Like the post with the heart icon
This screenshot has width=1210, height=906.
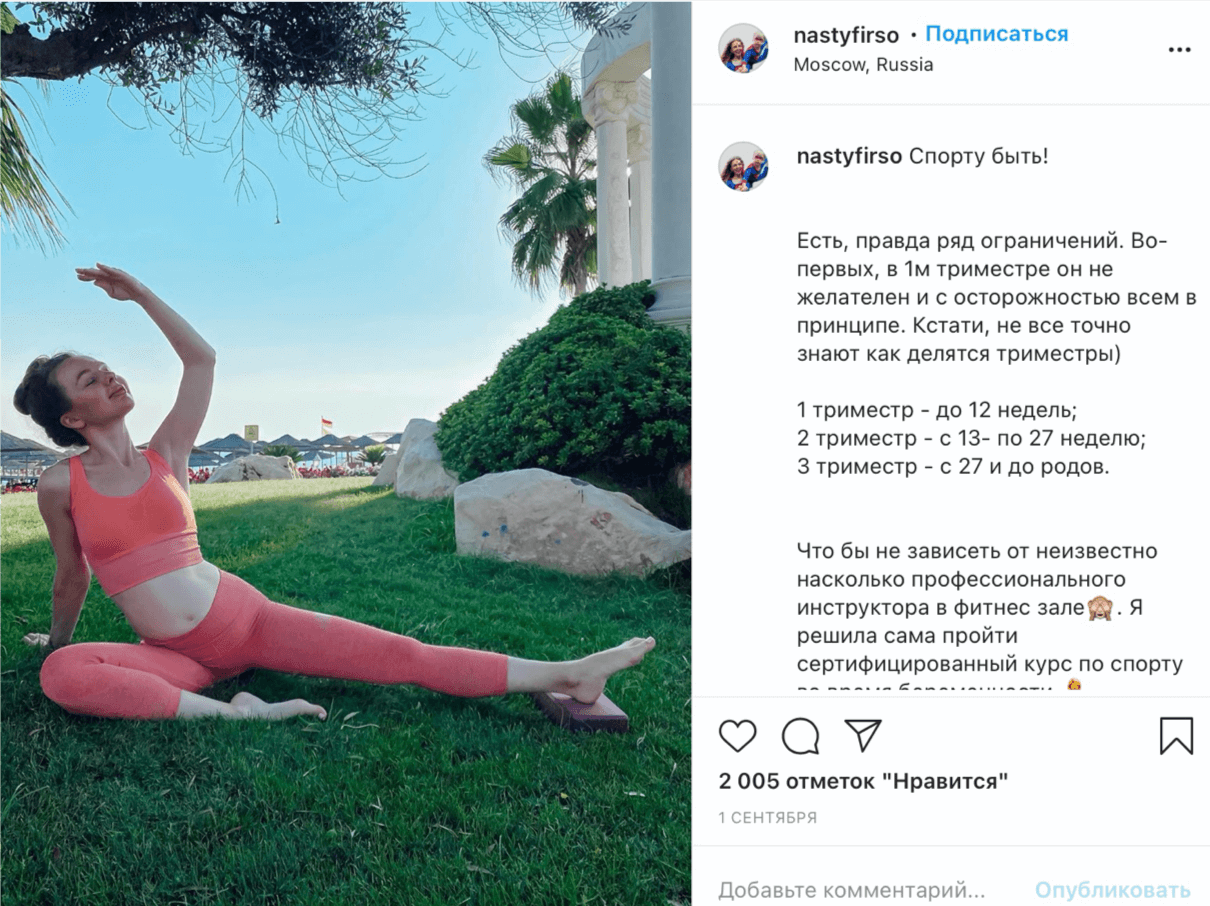click(x=738, y=736)
